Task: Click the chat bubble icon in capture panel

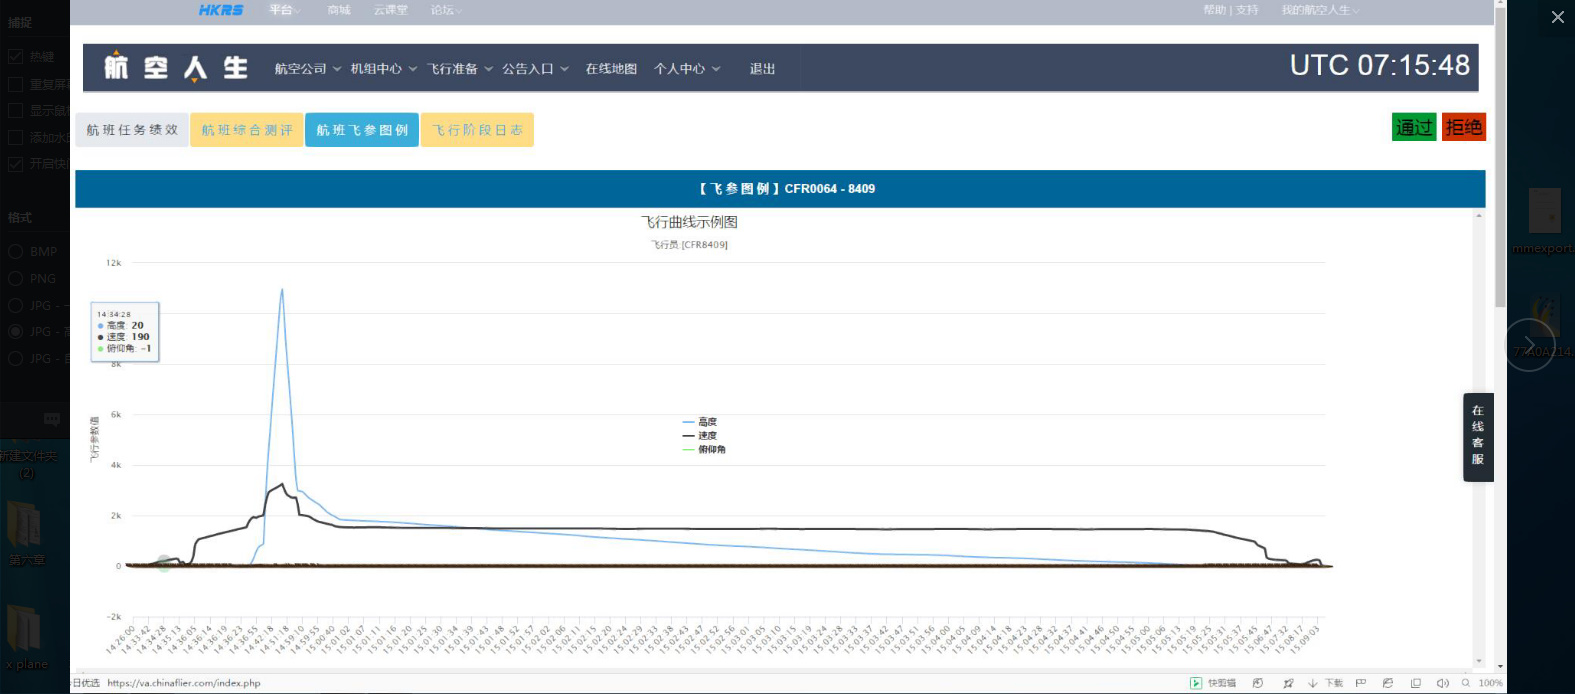Action: pyautogui.click(x=52, y=419)
